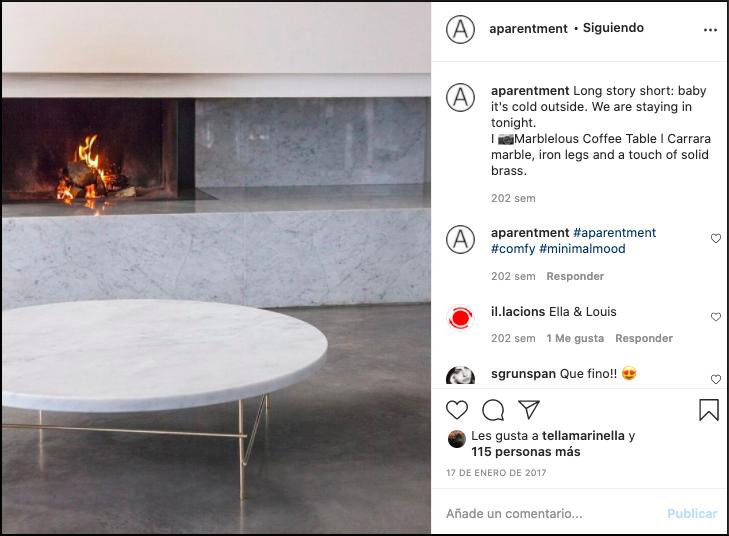The height and width of the screenshot is (536, 729).
Task: Open the il.lacions red avatar
Action: [460, 318]
